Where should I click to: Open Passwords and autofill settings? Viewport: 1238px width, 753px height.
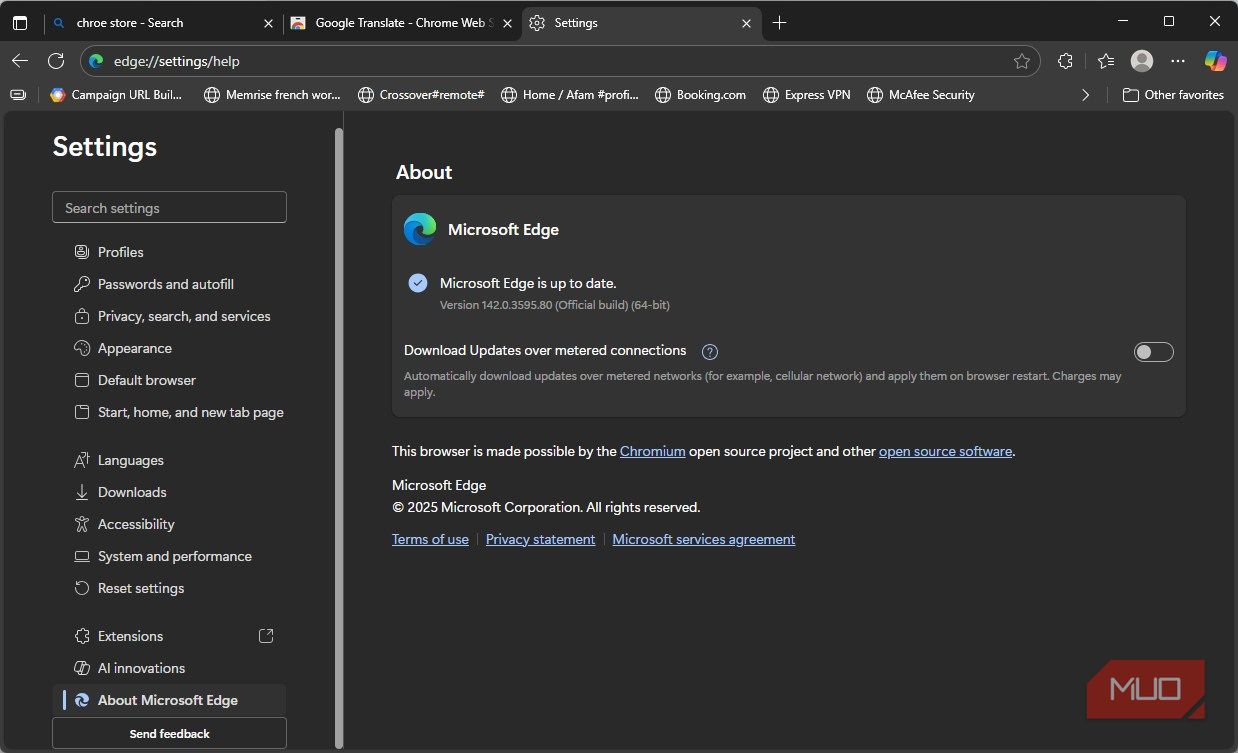click(169, 284)
